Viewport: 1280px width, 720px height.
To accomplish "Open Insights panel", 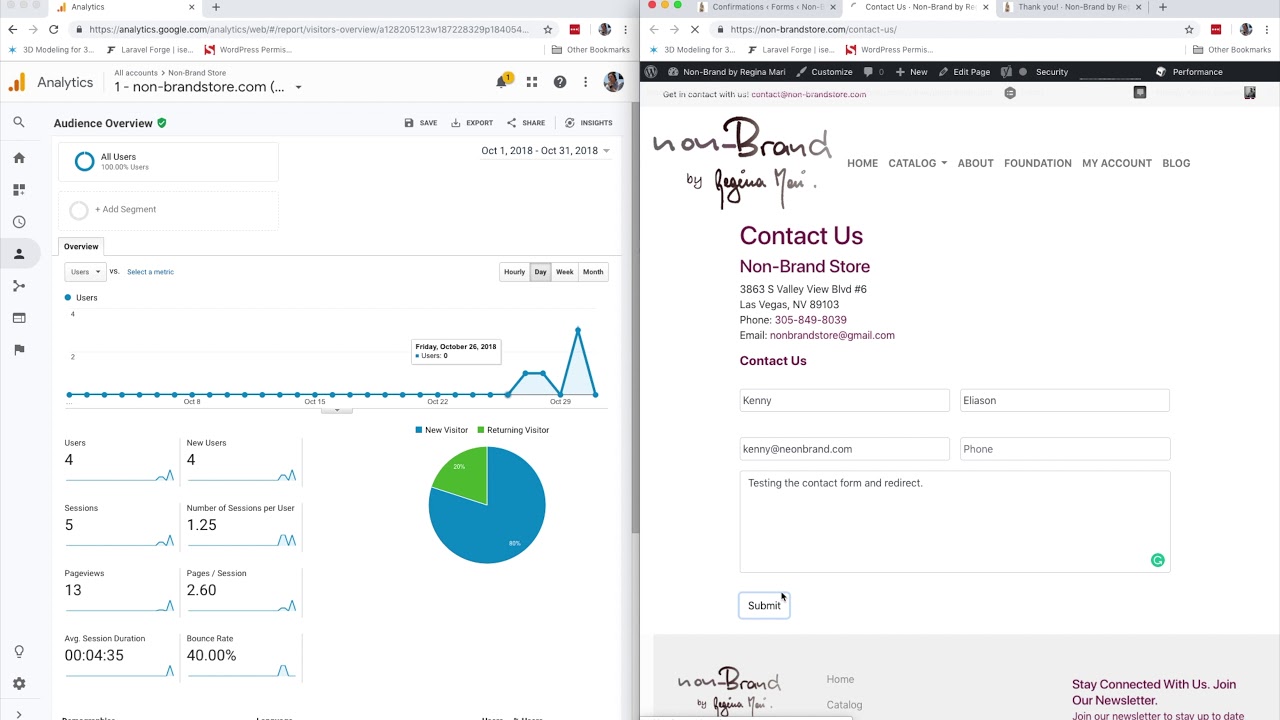I will pyautogui.click(x=589, y=123).
